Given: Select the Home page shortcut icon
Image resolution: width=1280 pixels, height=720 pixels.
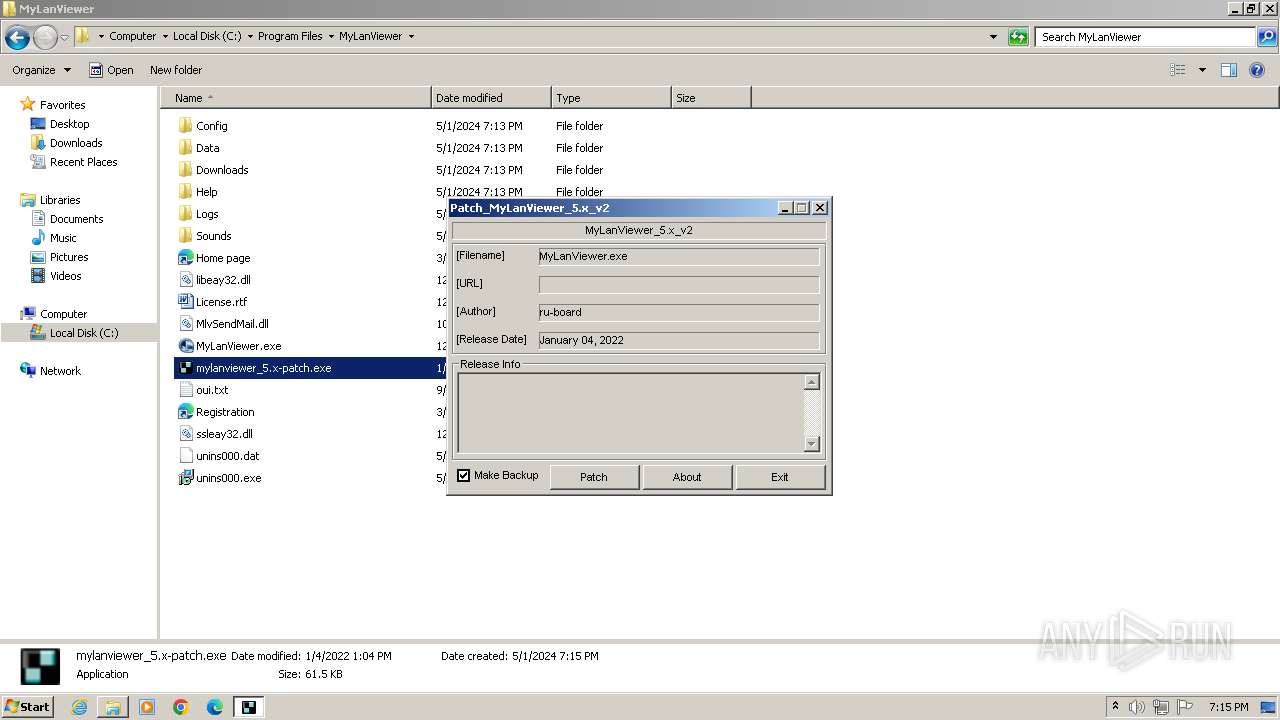Looking at the screenshot, I should click(185, 258).
